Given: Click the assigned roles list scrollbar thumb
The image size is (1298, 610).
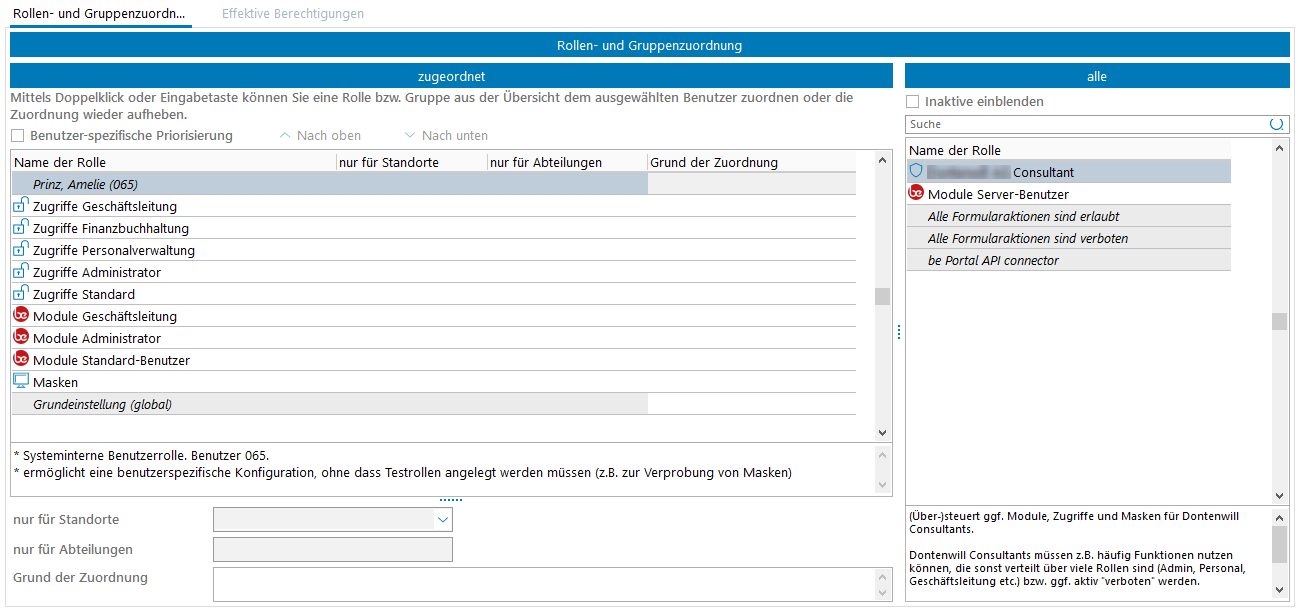Looking at the screenshot, I should [x=882, y=296].
